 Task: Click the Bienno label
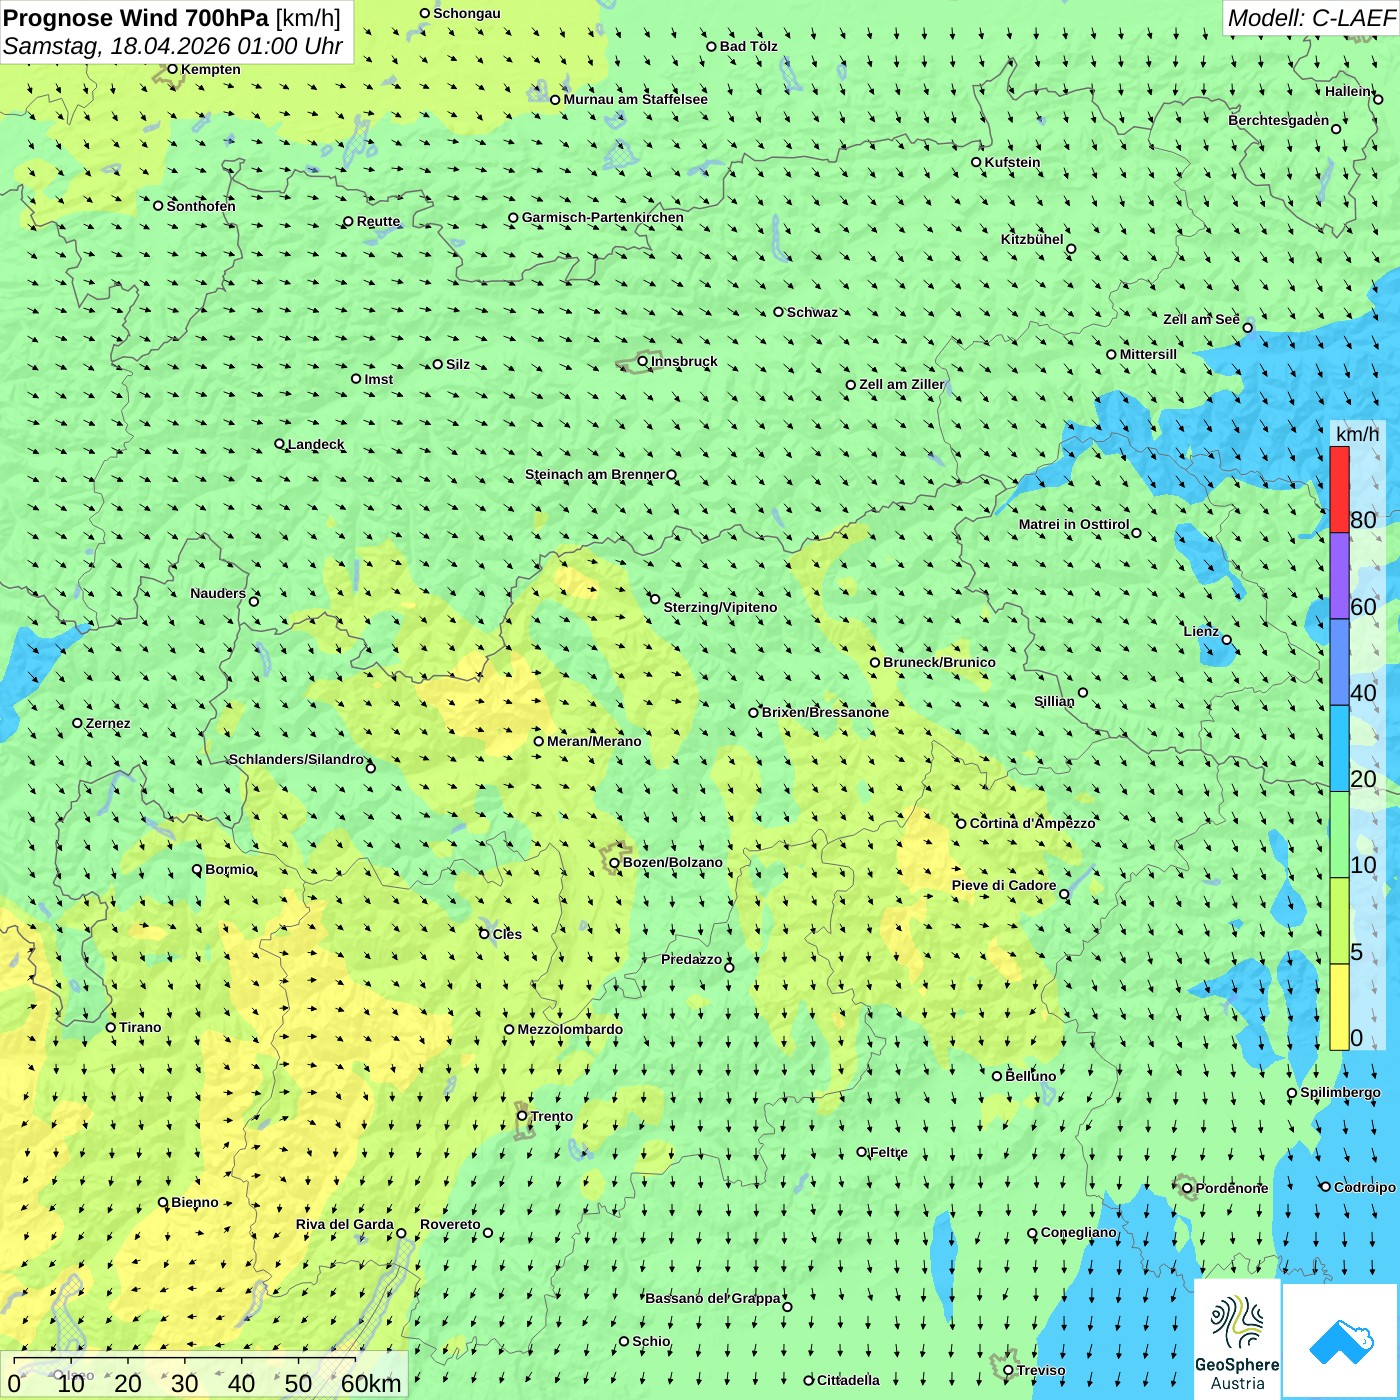tap(195, 1202)
